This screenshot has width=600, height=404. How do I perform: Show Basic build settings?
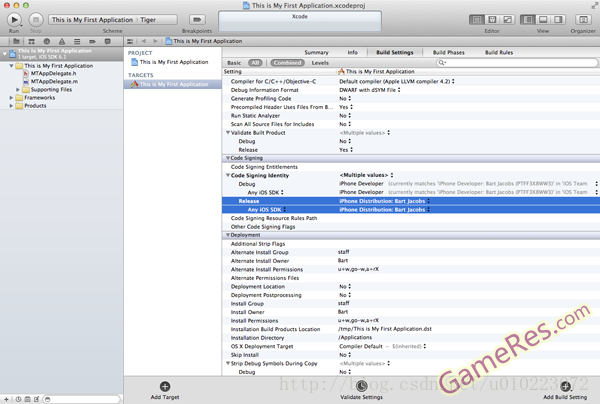[234, 63]
